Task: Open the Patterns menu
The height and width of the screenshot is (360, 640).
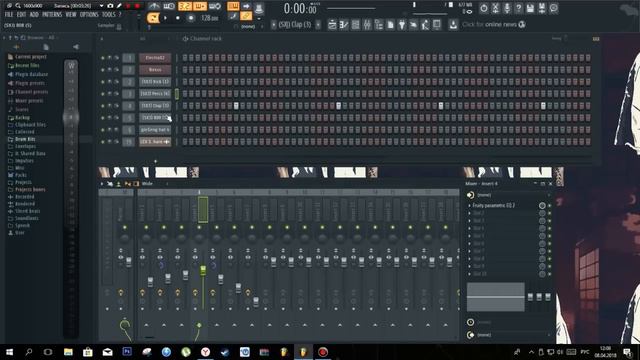Action: pyautogui.click(x=52, y=14)
